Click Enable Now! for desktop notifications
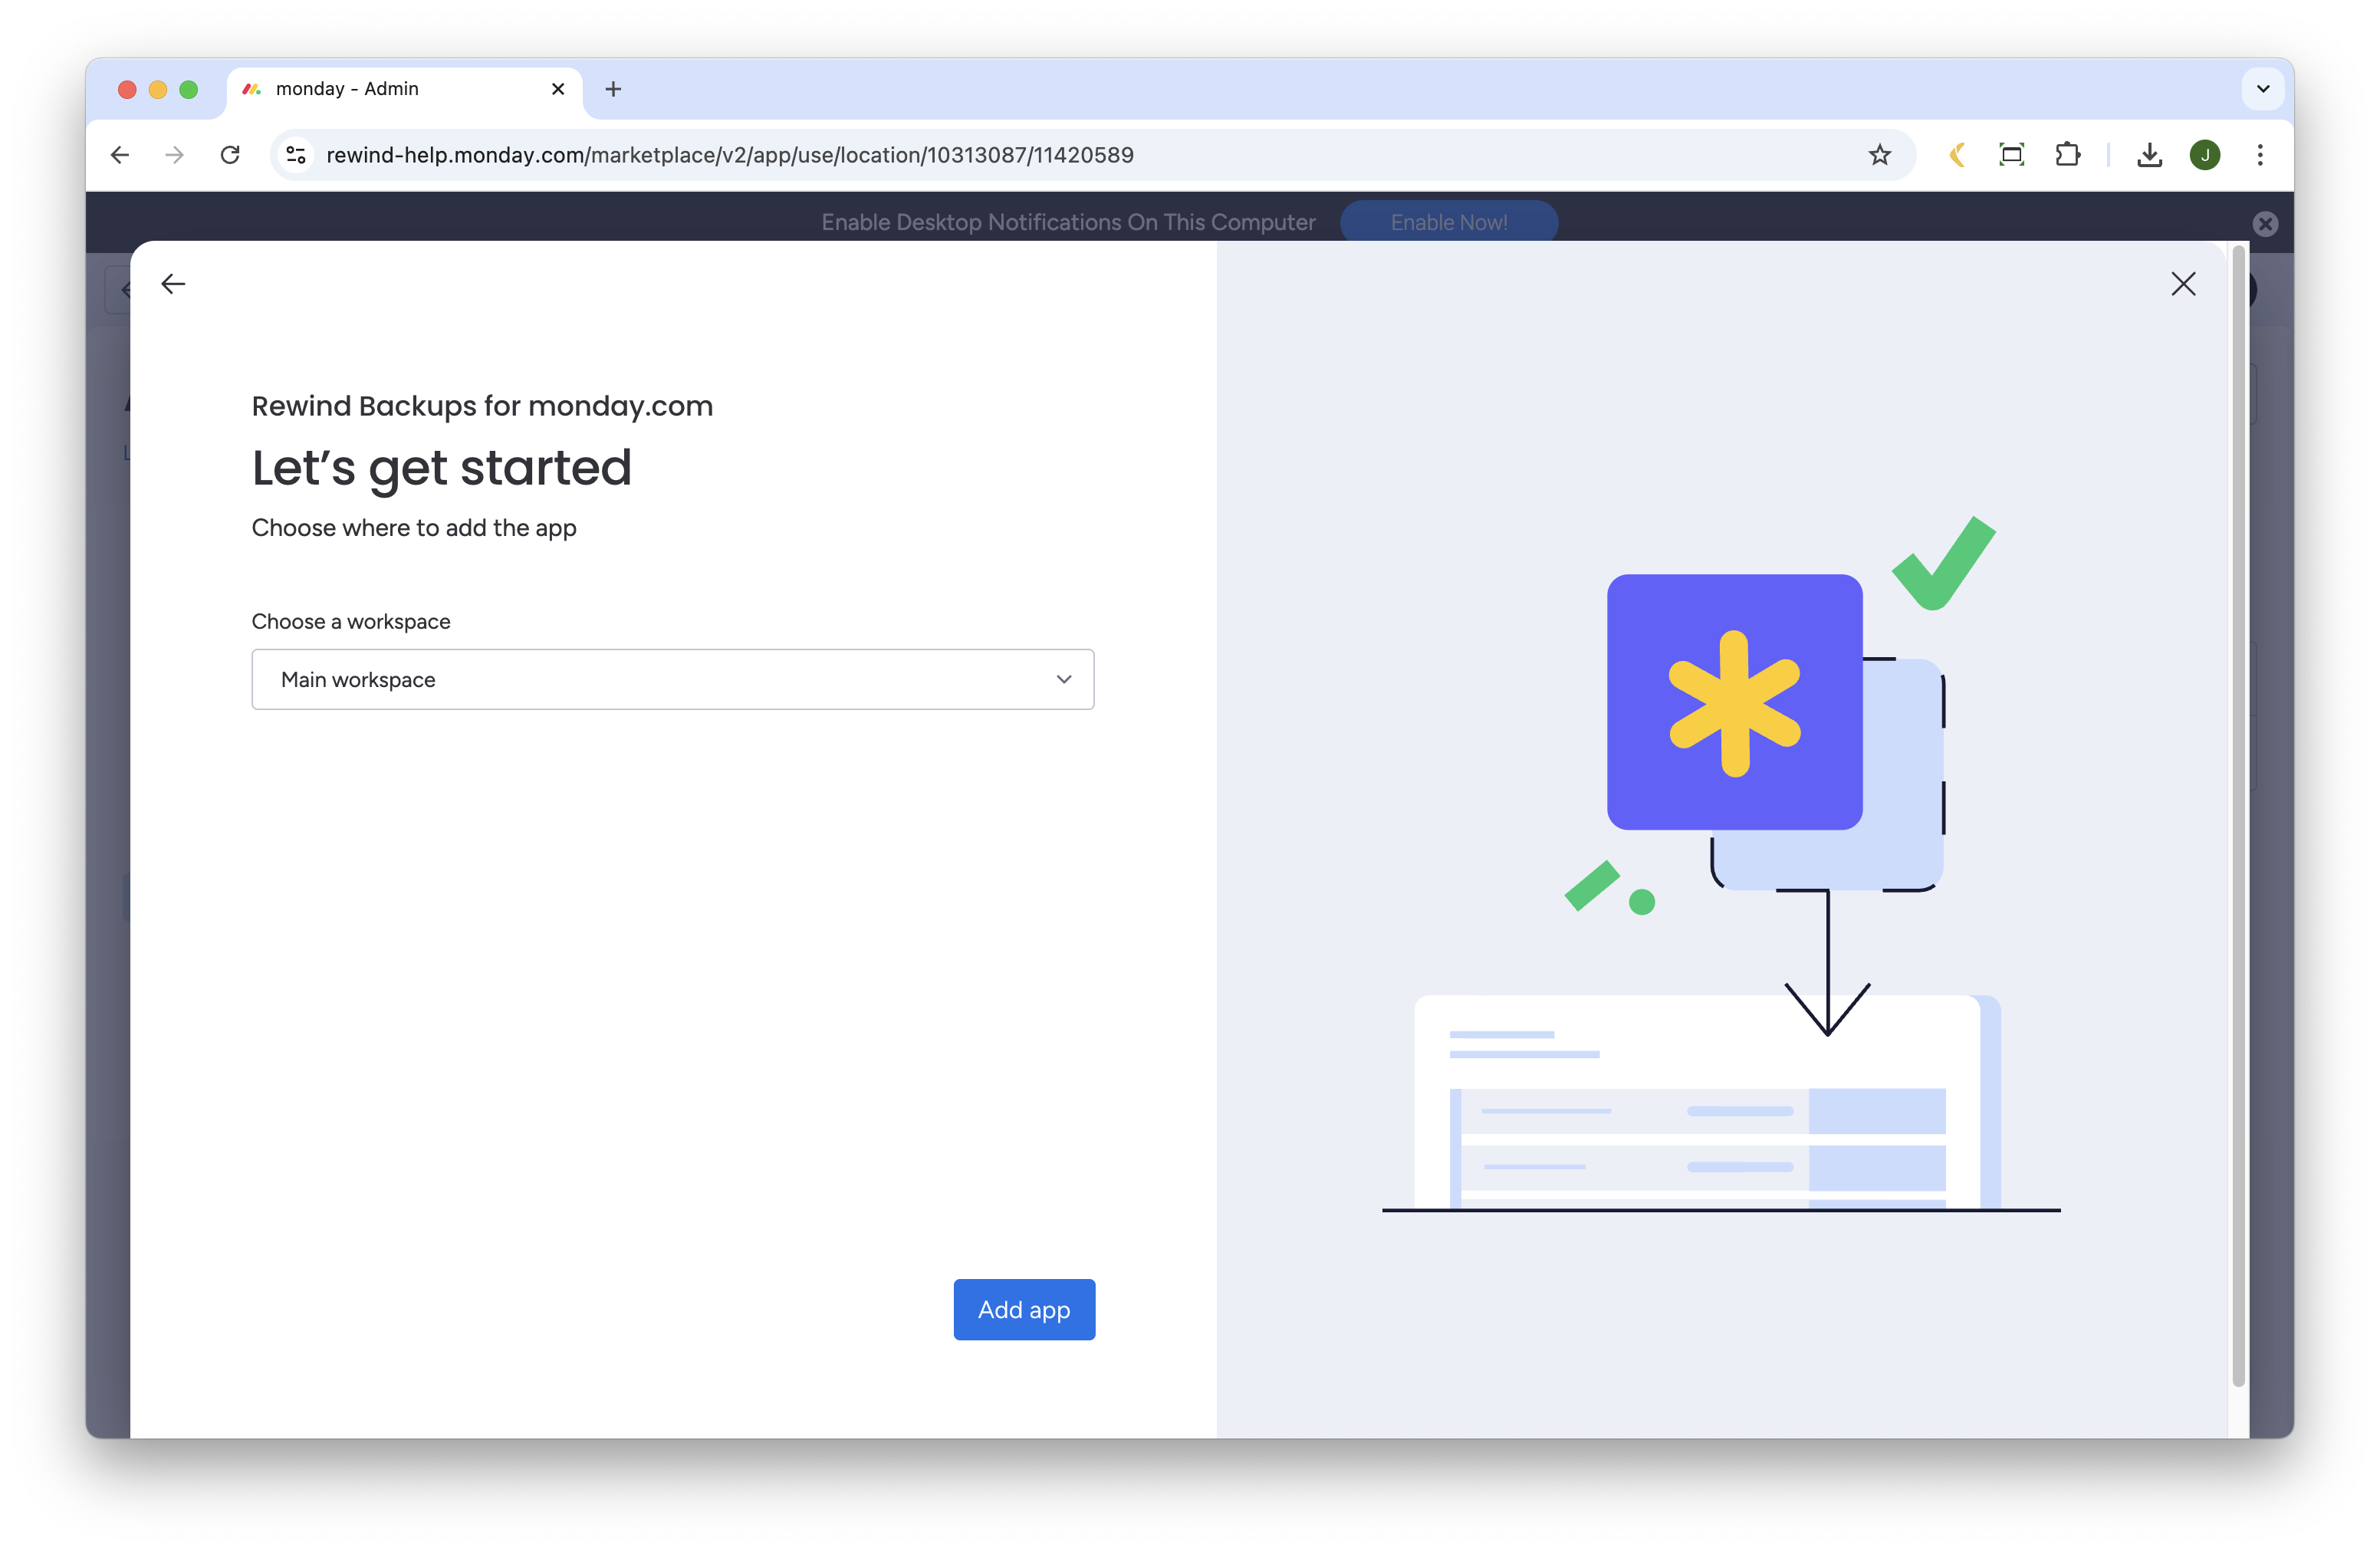 [1448, 222]
